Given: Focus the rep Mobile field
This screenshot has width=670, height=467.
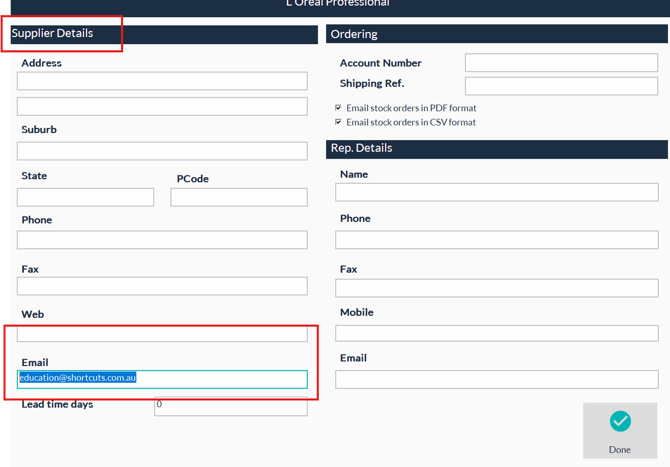Looking at the screenshot, I should (x=496, y=333).
